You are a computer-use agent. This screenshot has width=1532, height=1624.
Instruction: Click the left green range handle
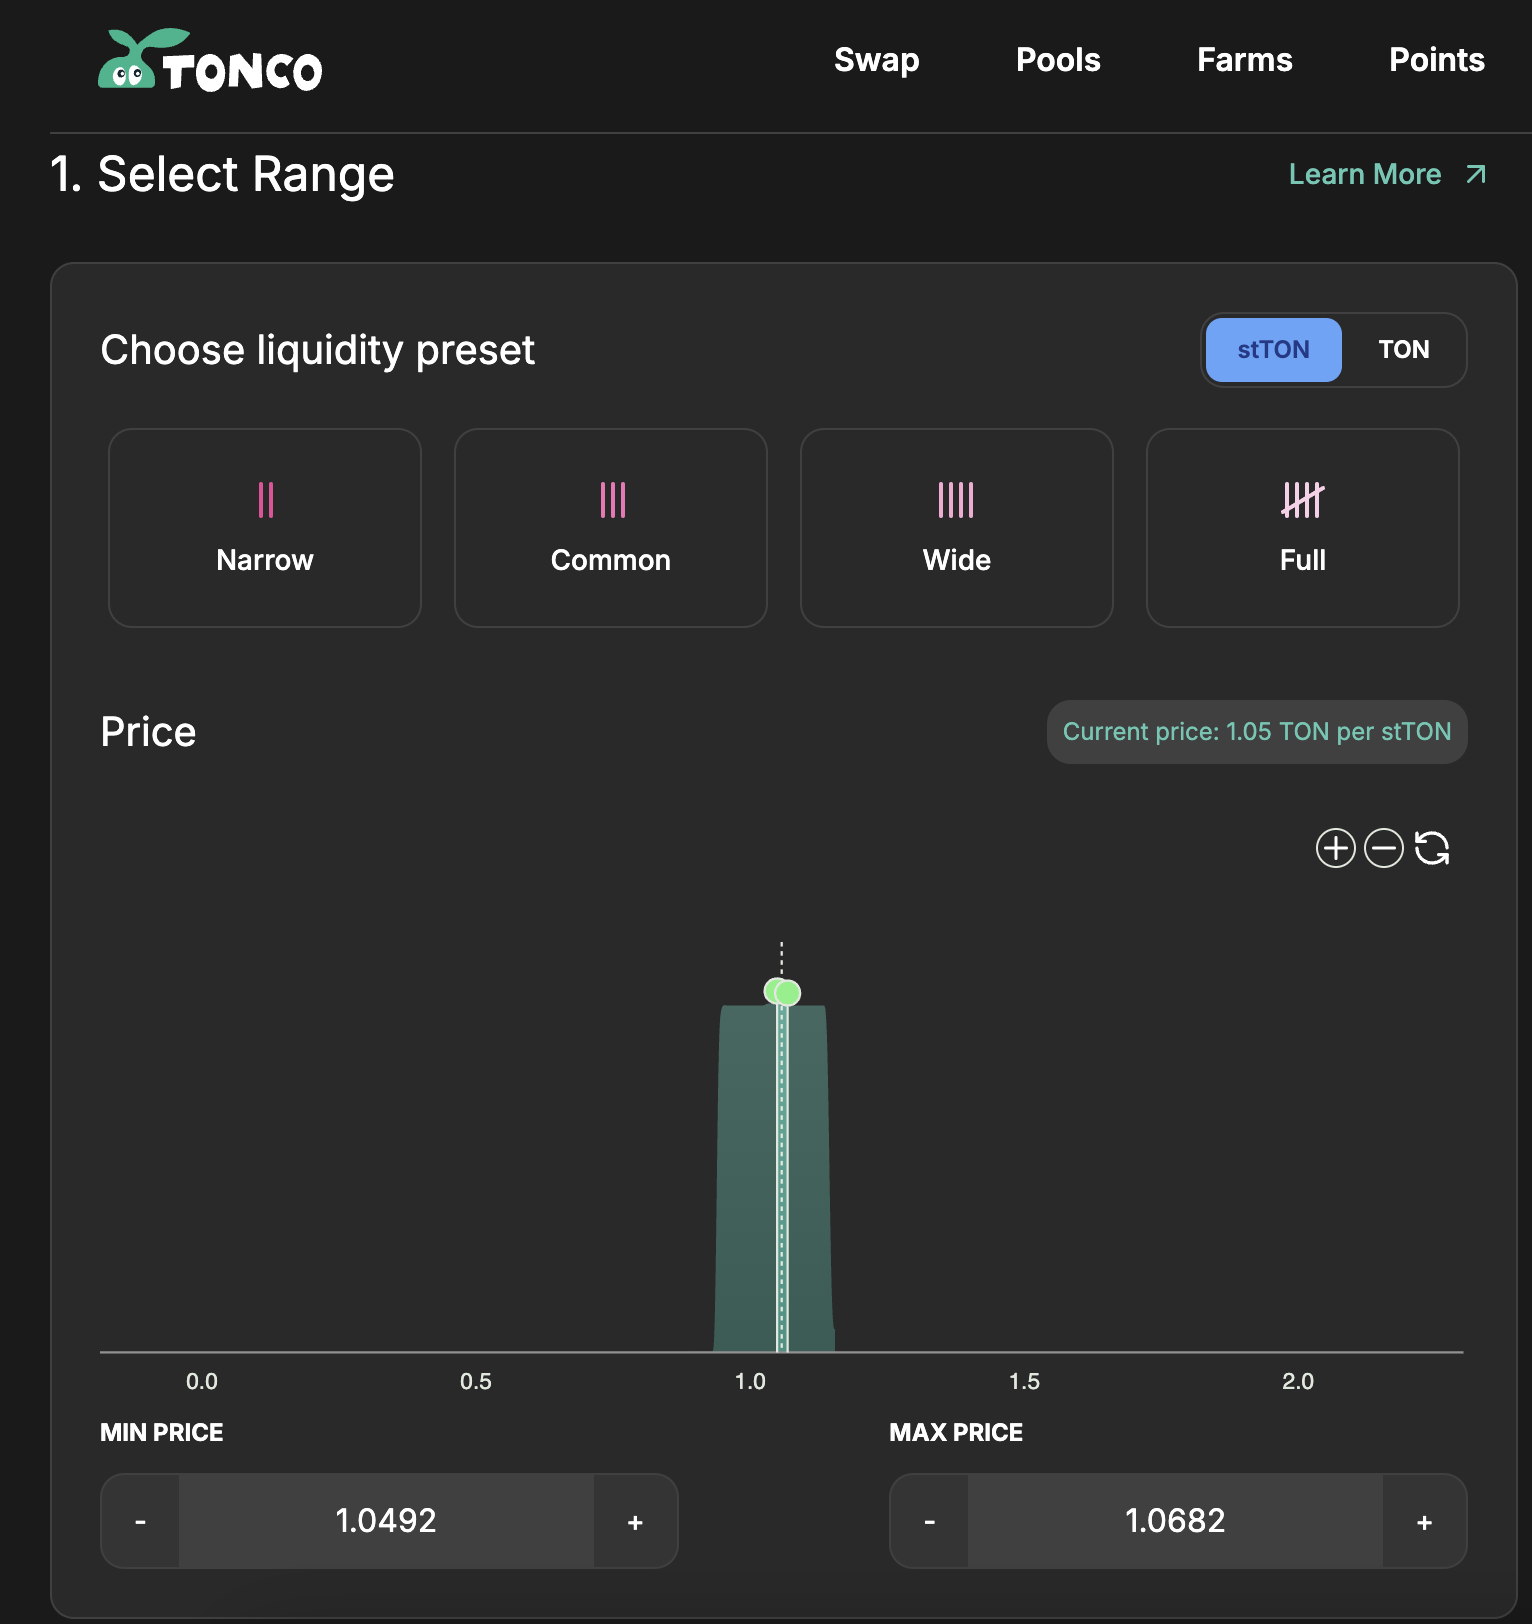(x=772, y=991)
